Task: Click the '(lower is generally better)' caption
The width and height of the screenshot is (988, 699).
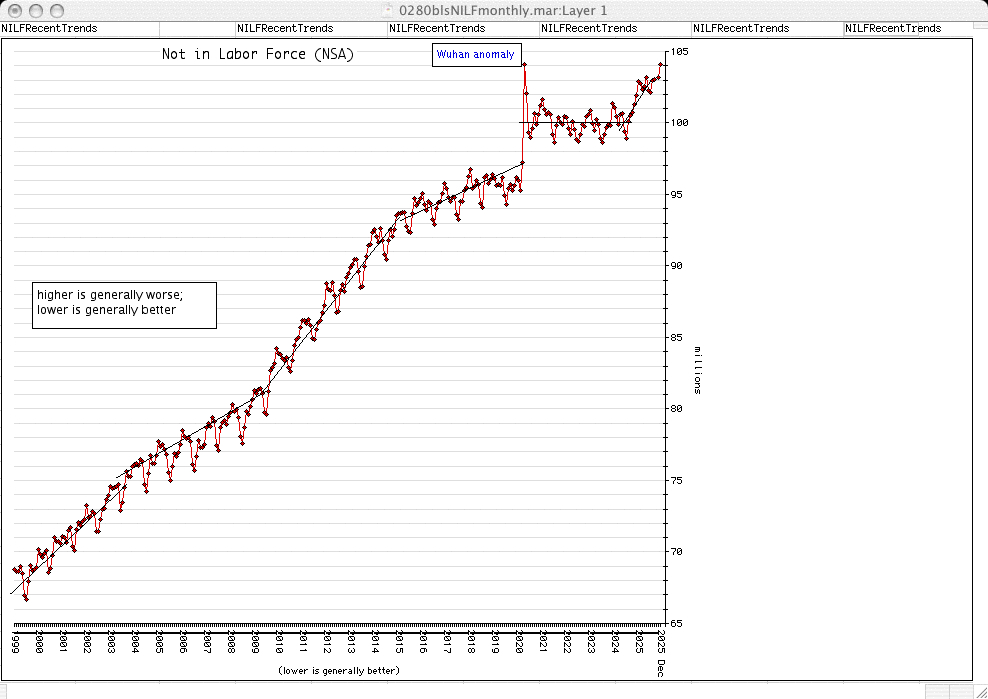Action: pos(338,670)
